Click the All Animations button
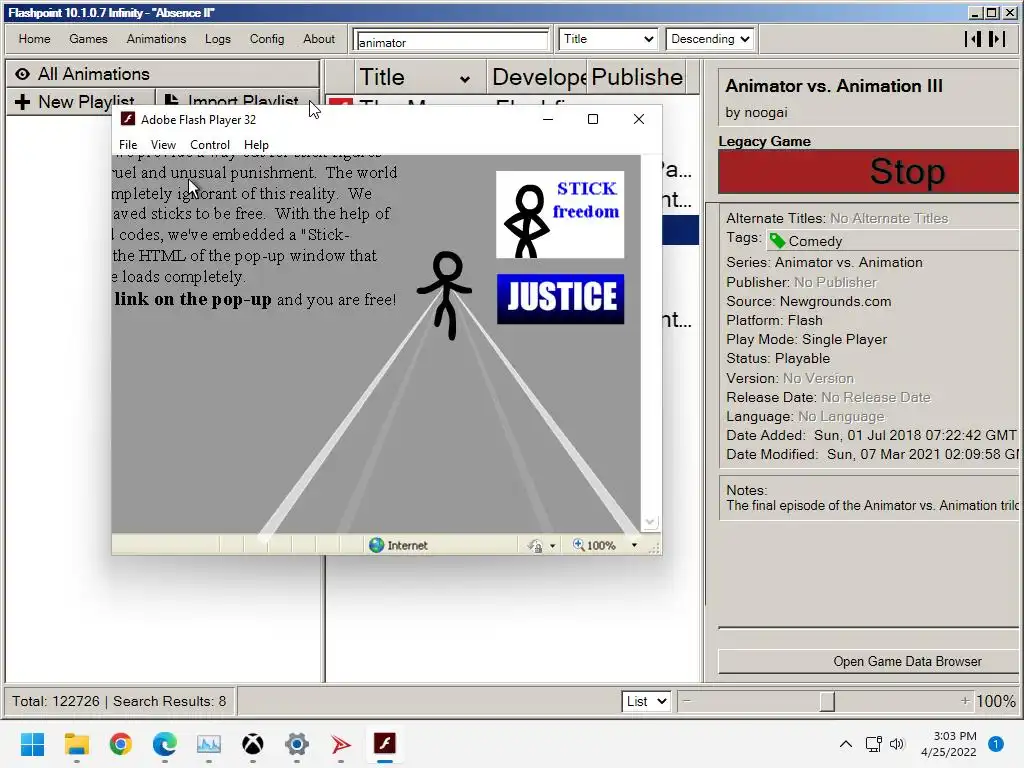Viewport: 1024px width, 768px height. [163, 74]
